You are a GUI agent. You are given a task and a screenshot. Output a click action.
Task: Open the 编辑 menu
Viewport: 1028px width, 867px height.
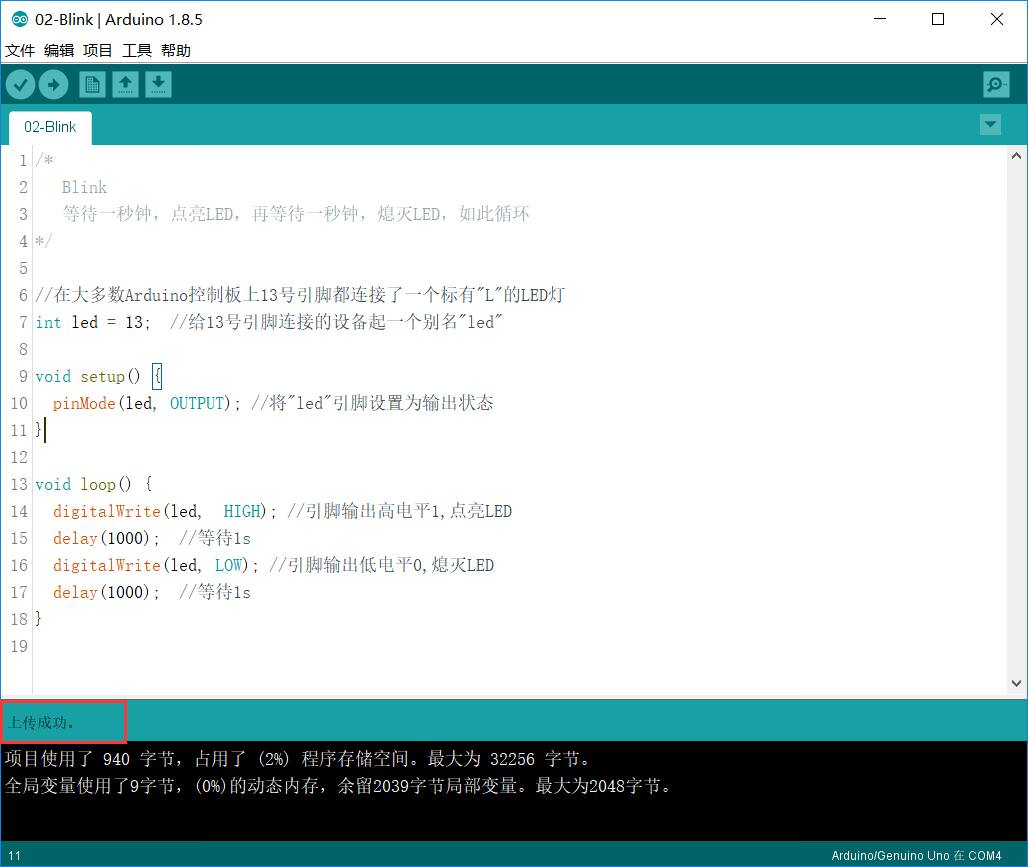59,50
